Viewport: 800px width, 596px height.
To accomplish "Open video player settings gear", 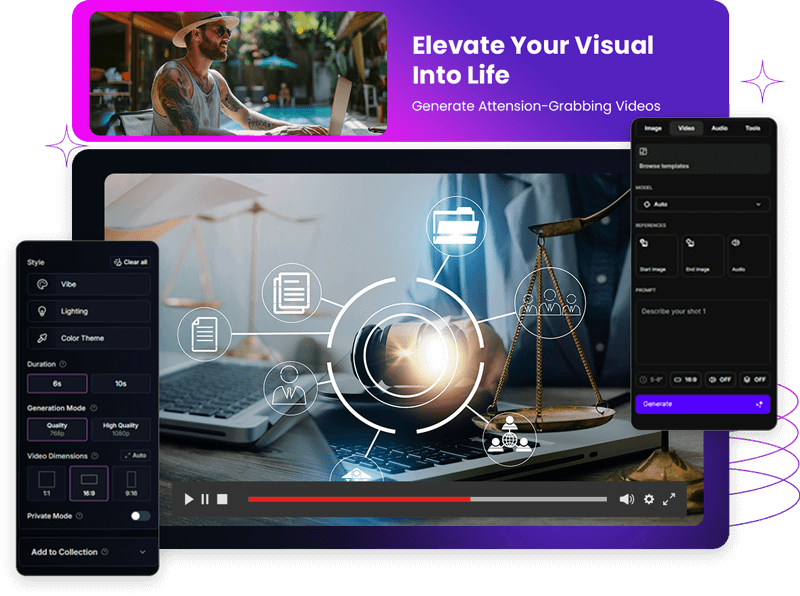I will point(648,499).
